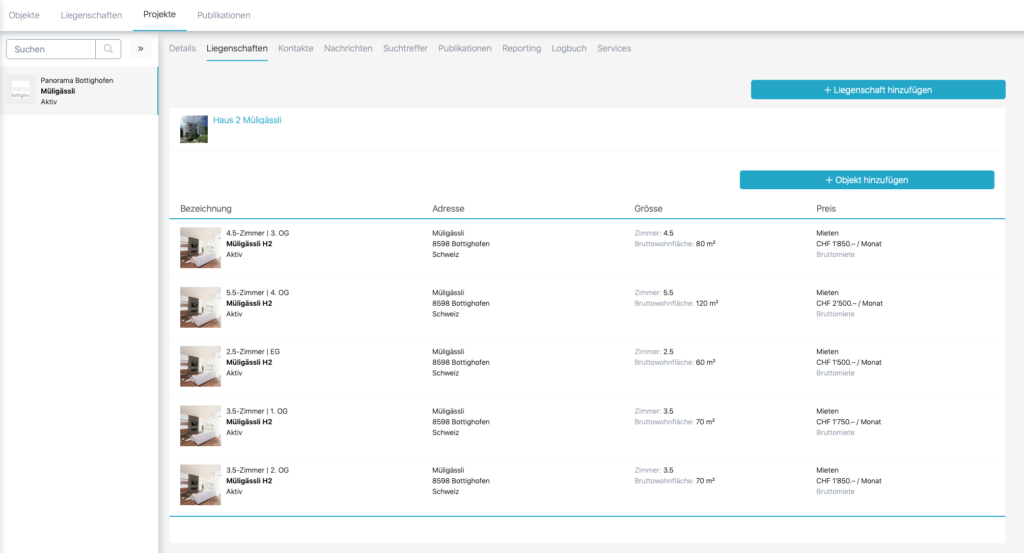Screen dimensions: 1024x553
Task: Open the Haus 2 Müligässli link
Action: click(247, 120)
